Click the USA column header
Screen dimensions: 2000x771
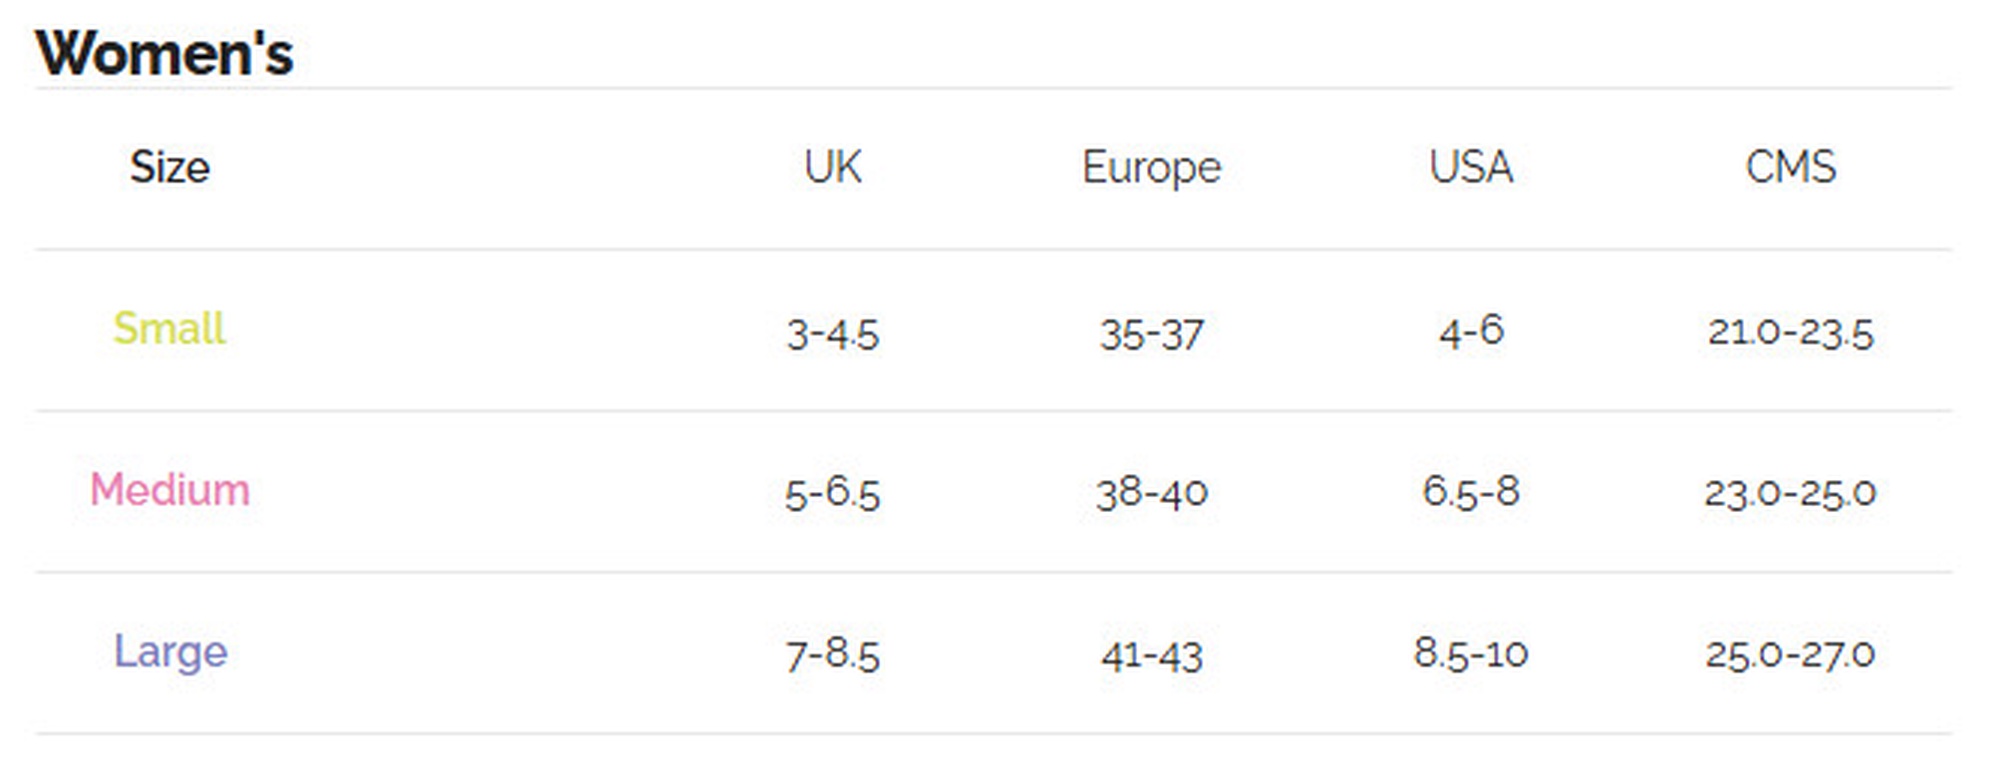[1470, 167]
